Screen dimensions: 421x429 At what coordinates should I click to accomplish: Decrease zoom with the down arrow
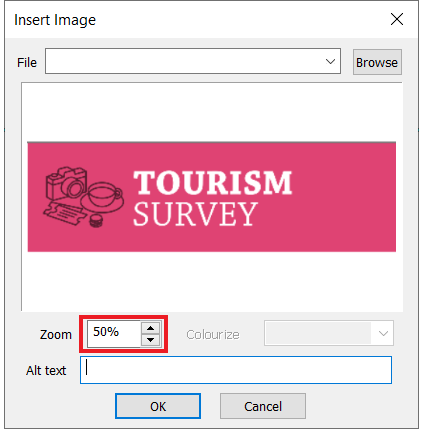(150, 340)
